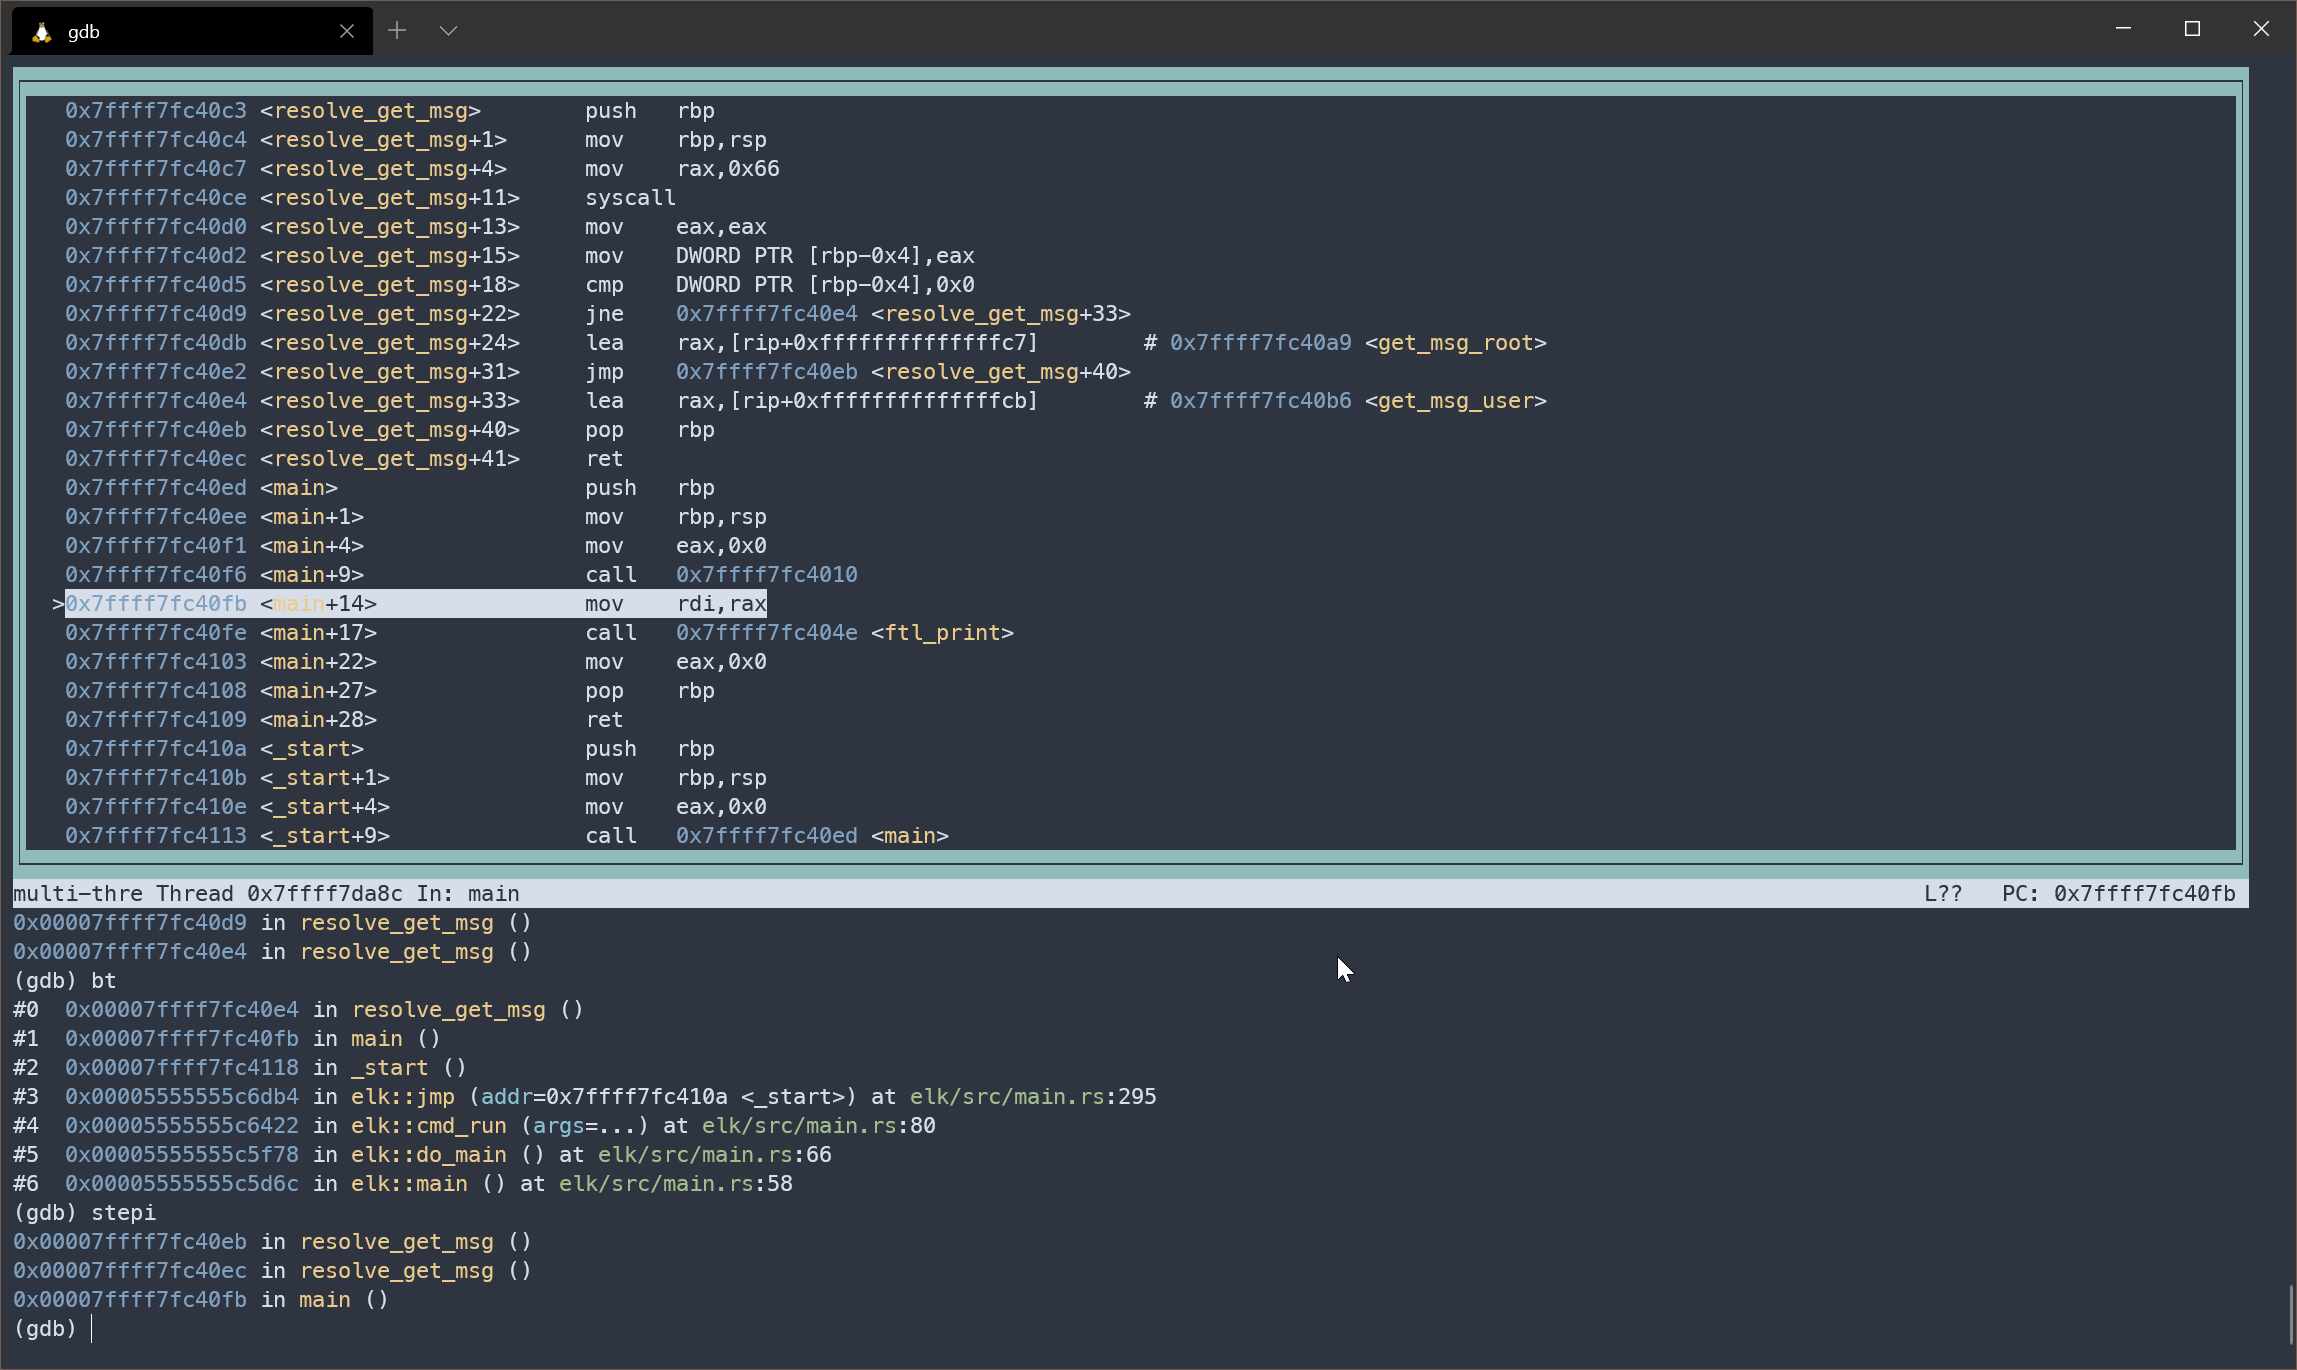Click the Thread label in status line
Viewport: 2297px width, 1370px height.
[195, 894]
